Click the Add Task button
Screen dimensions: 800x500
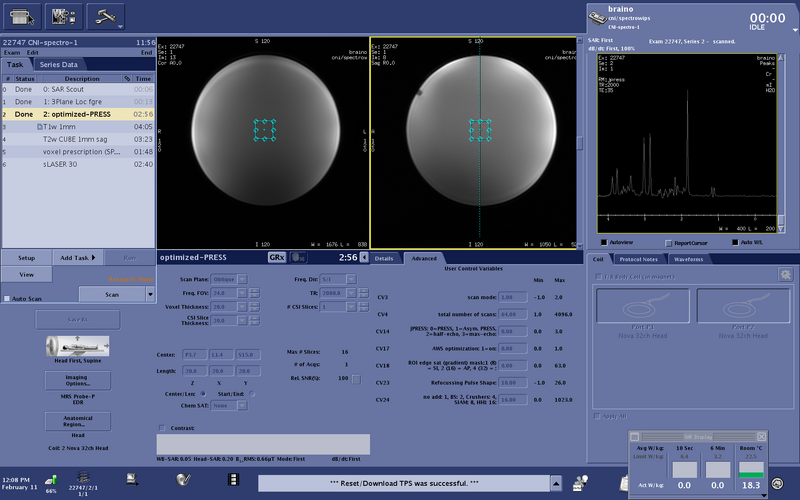pyautogui.click(x=78, y=258)
